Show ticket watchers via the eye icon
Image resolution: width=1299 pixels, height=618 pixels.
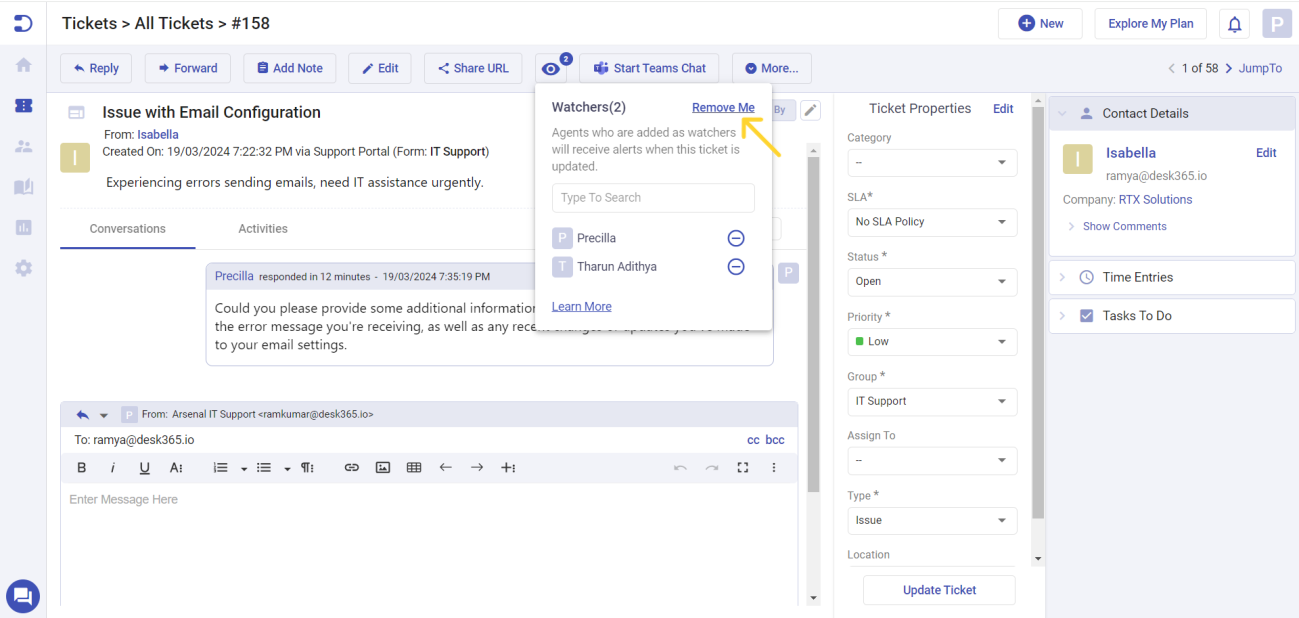point(551,68)
